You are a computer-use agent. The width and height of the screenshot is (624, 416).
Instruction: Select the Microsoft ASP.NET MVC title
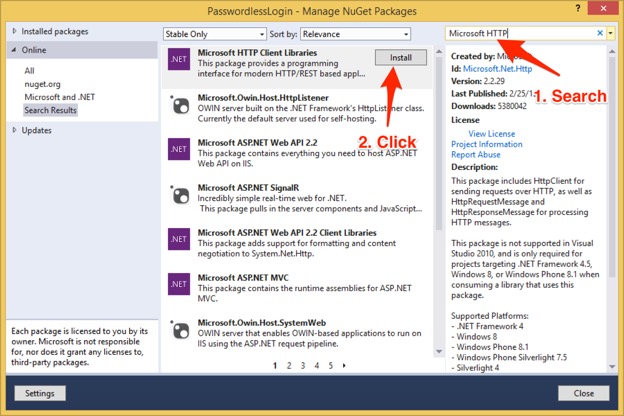[x=243, y=277]
